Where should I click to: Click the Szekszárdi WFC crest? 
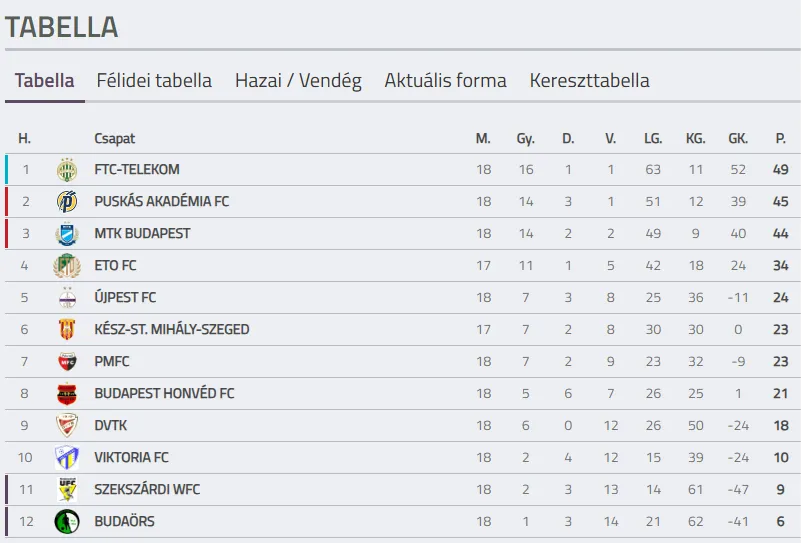coord(67,490)
